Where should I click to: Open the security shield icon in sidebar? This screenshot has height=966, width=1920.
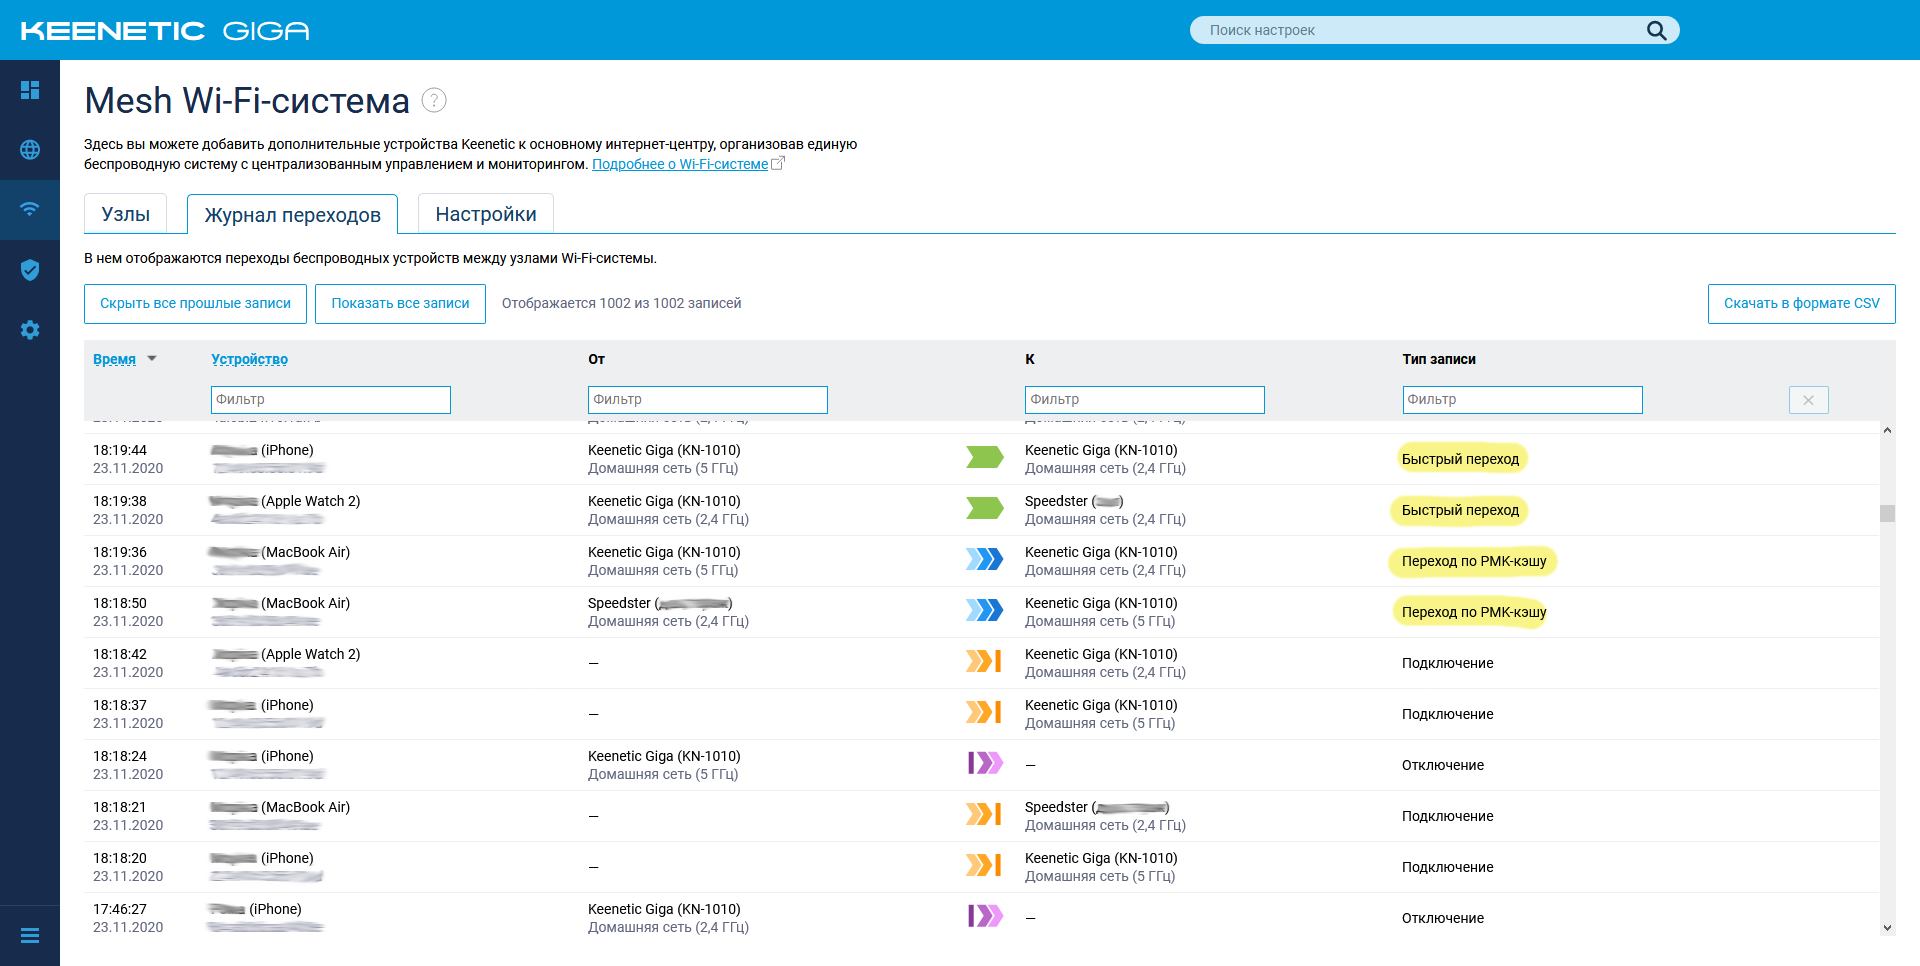tap(30, 270)
